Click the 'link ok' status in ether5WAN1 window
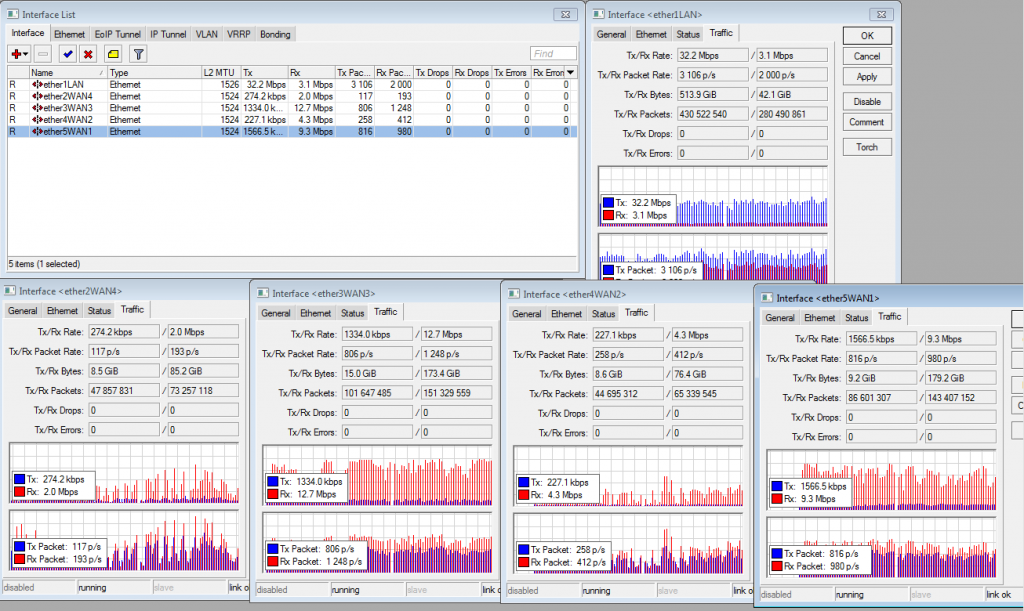 point(999,595)
